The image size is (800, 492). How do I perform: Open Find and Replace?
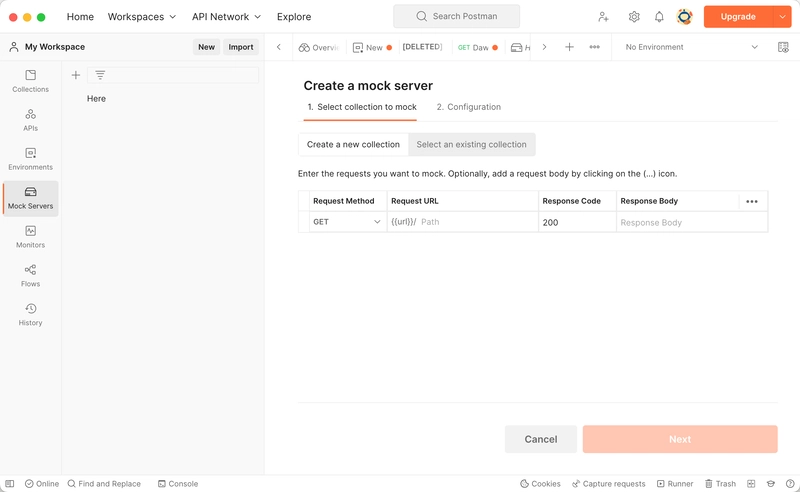(x=104, y=484)
